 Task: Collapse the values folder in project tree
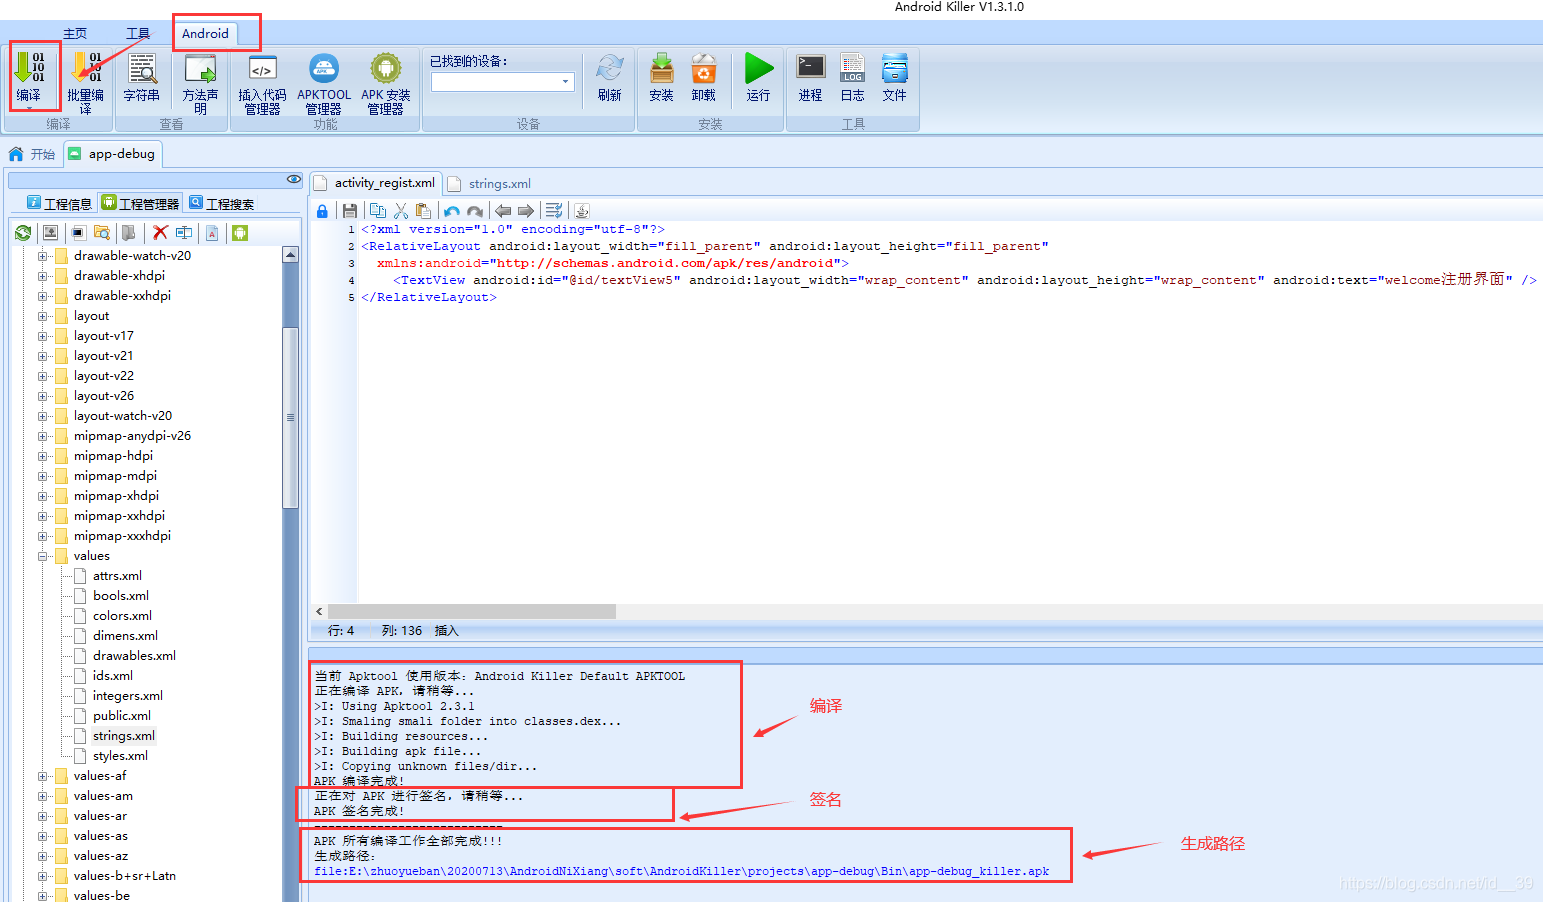coord(43,556)
